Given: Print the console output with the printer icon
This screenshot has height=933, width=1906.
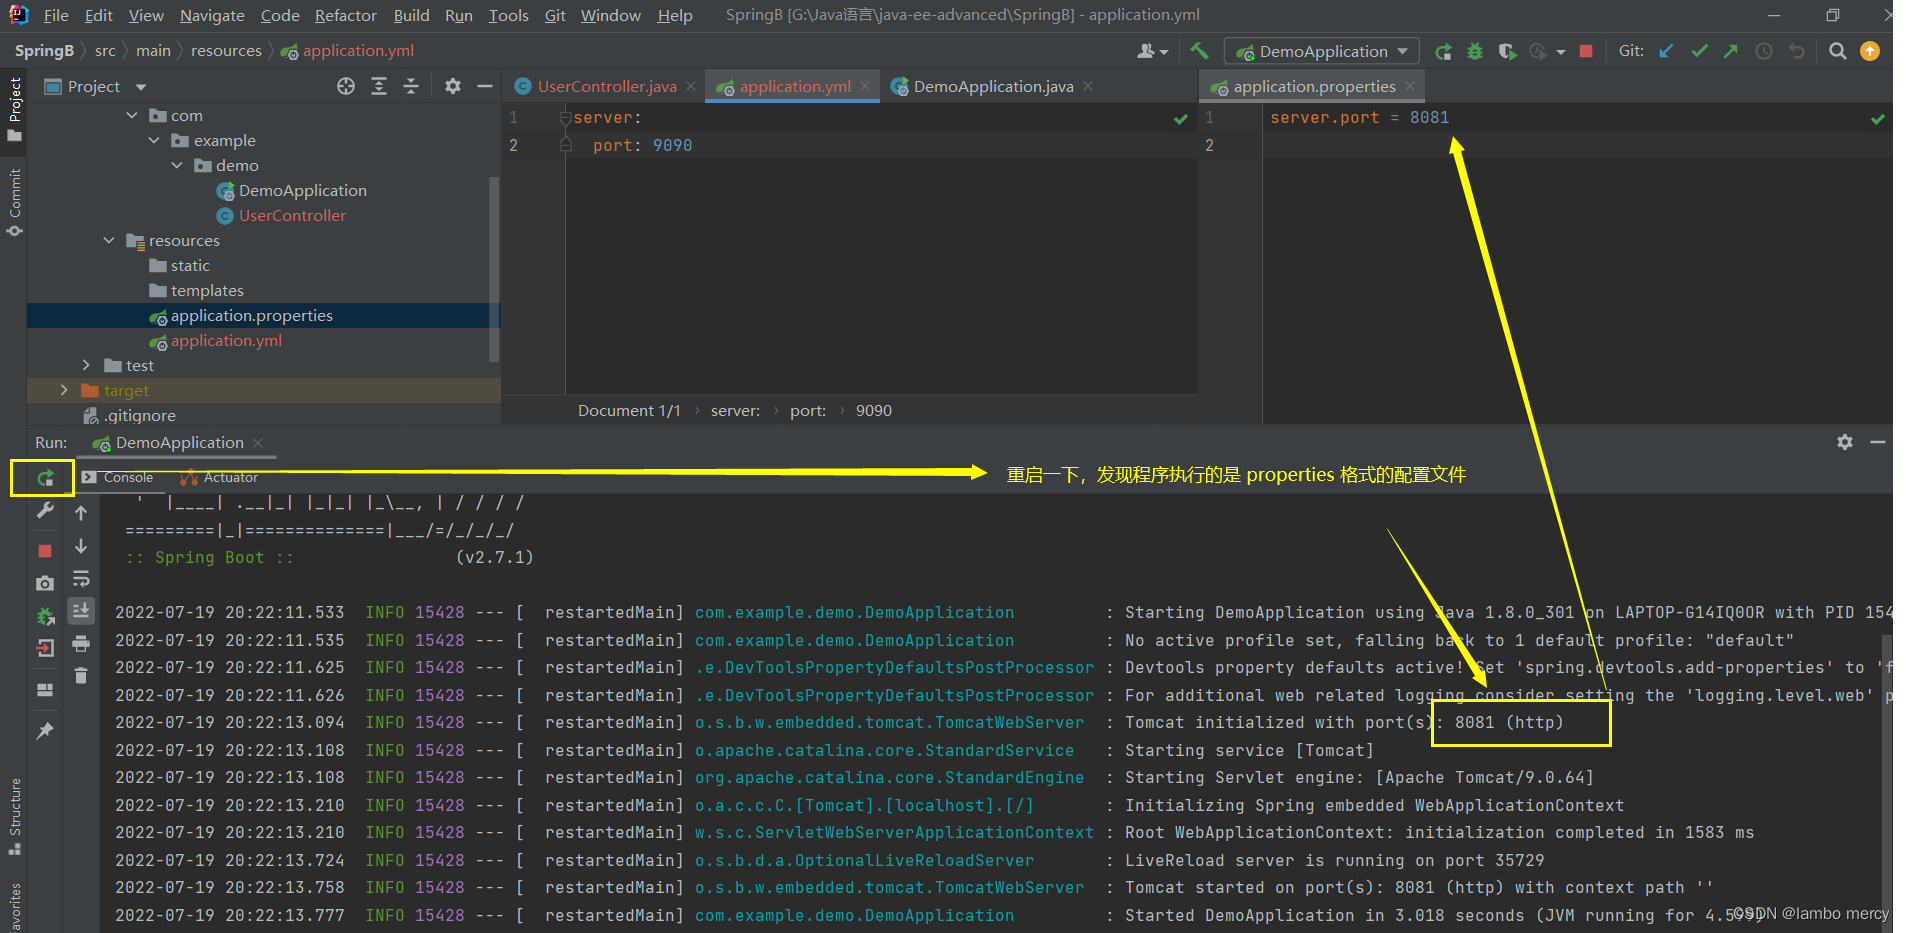Looking at the screenshot, I should (x=81, y=644).
